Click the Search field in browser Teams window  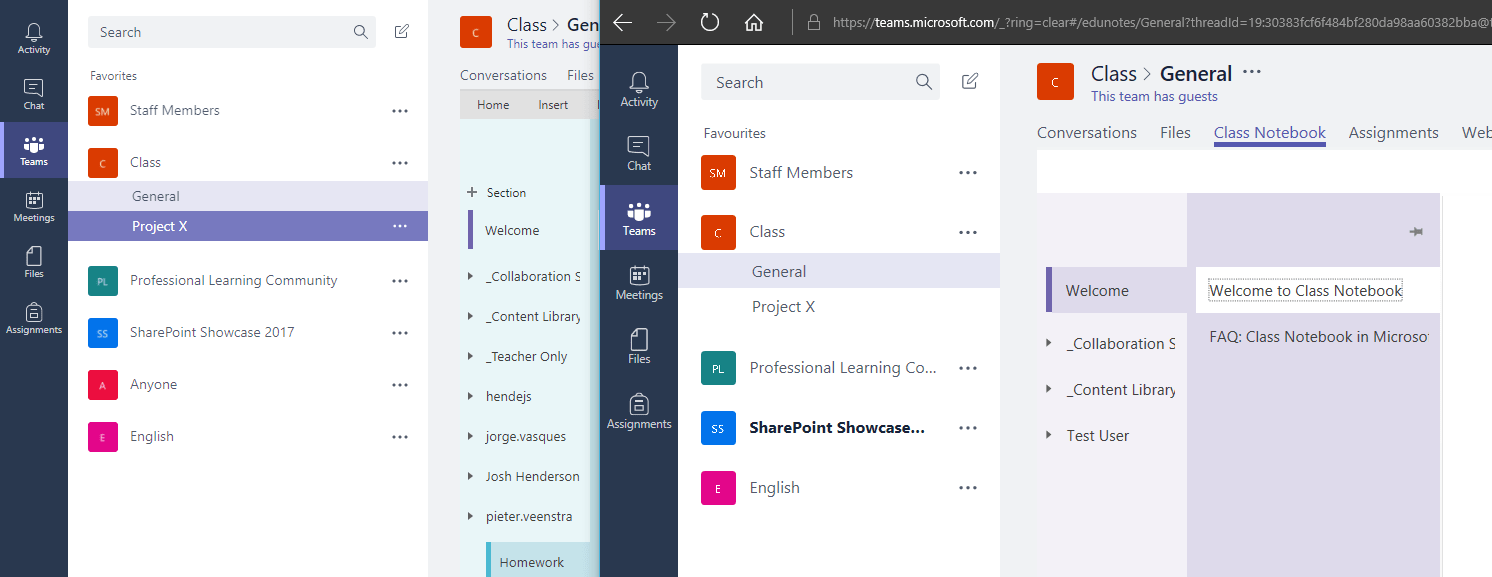click(820, 82)
